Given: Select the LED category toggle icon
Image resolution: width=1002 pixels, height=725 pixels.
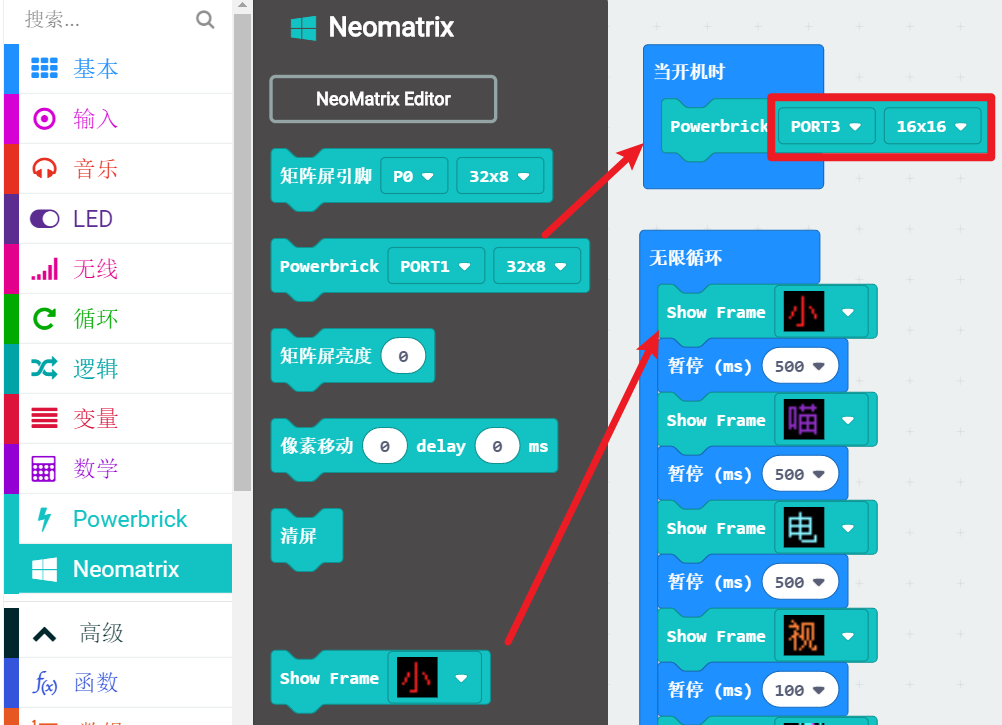Looking at the screenshot, I should 44,218.
